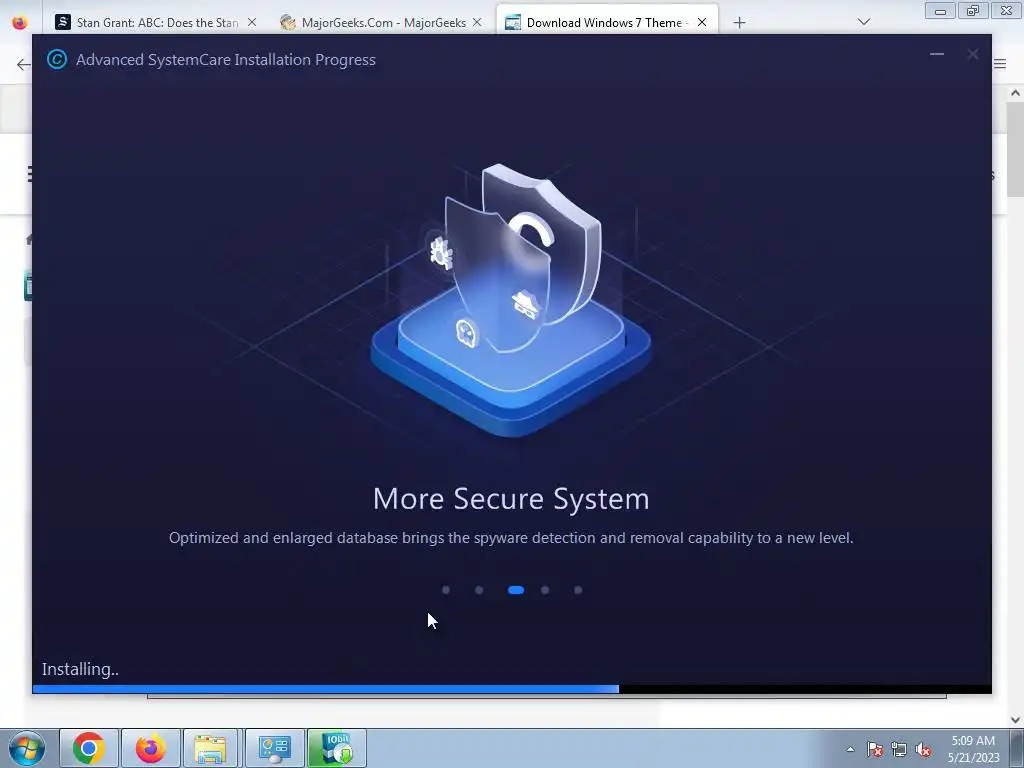The image size is (1024, 768).
Task: Click the spyware detection description text
Action: point(511,537)
